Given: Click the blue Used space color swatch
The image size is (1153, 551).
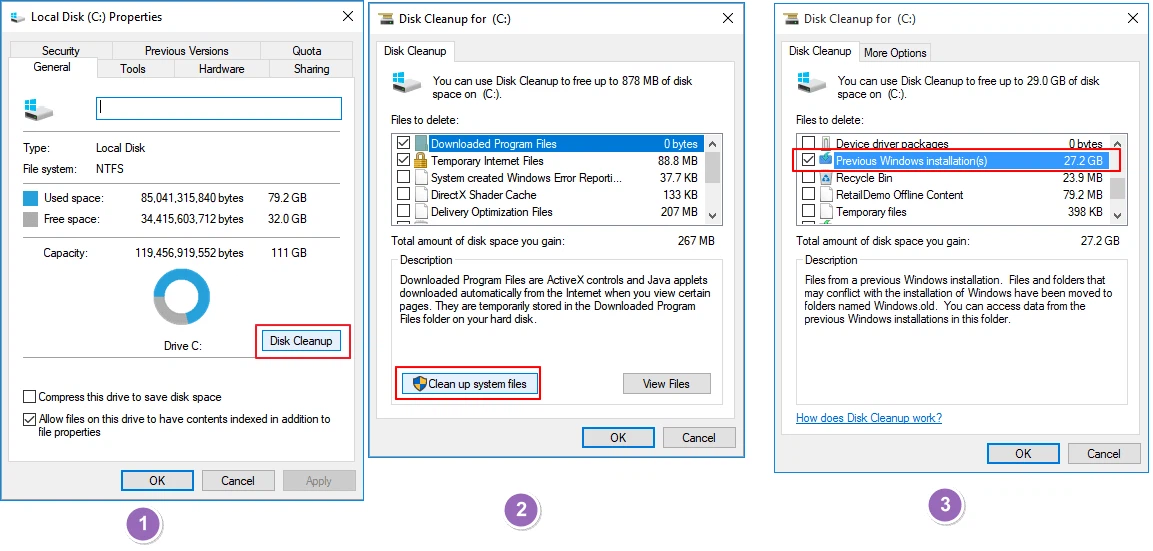Looking at the screenshot, I should pos(30,198).
